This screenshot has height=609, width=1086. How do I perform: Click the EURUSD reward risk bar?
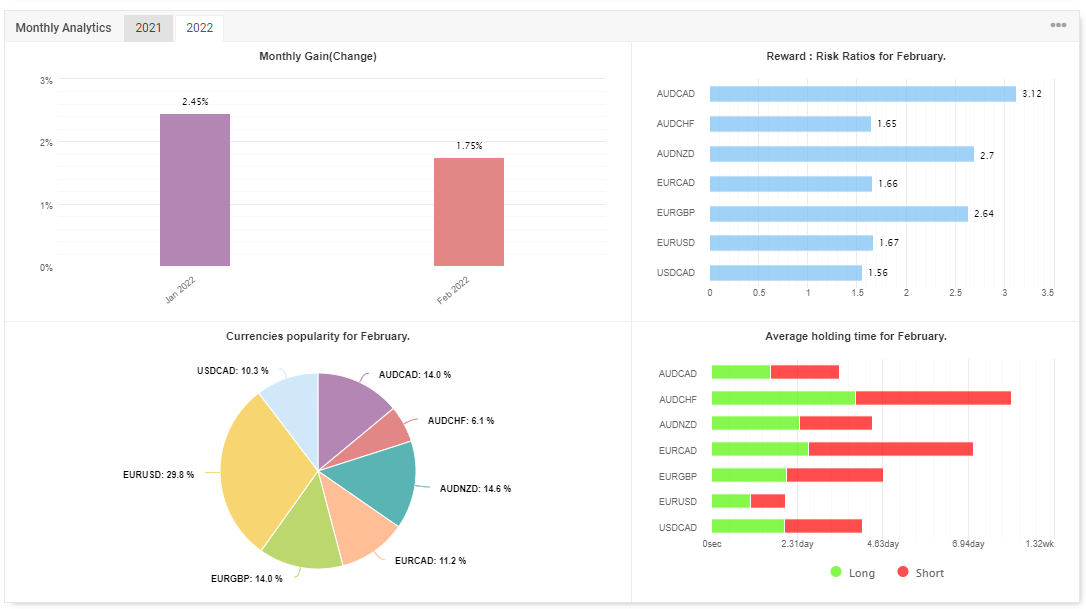[792, 242]
